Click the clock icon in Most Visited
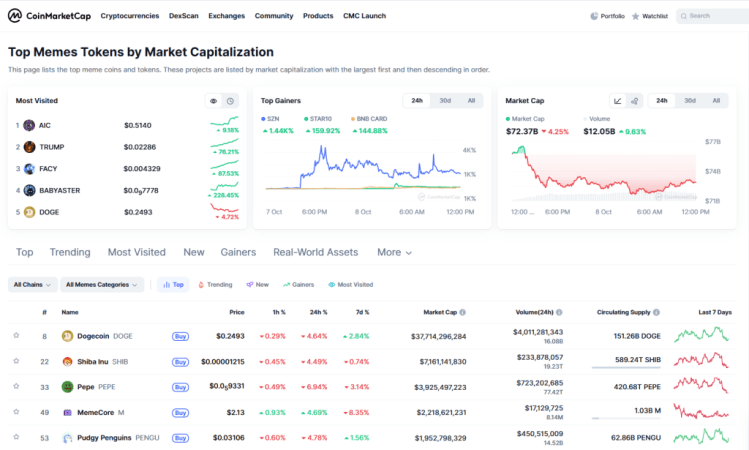The height and width of the screenshot is (450, 749). [230, 101]
